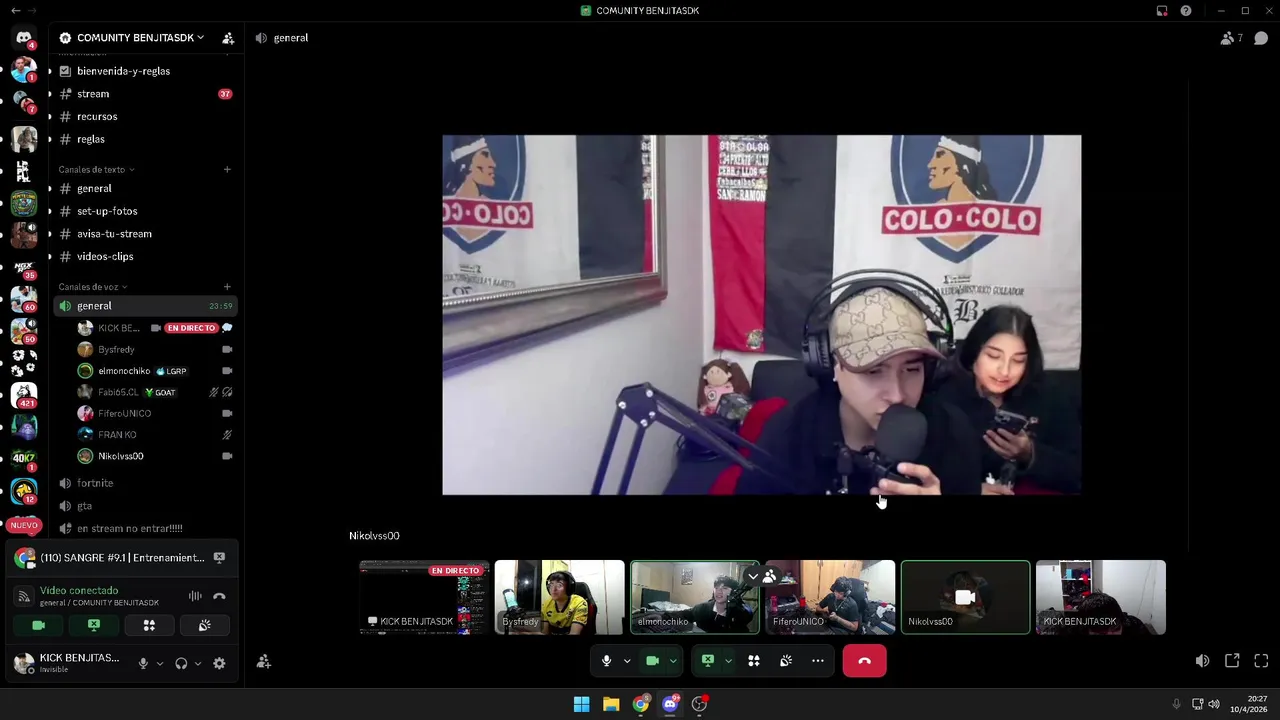This screenshot has width=1280, height=720.
Task: Adjust stream volume speaker icon
Action: [x=1202, y=661]
